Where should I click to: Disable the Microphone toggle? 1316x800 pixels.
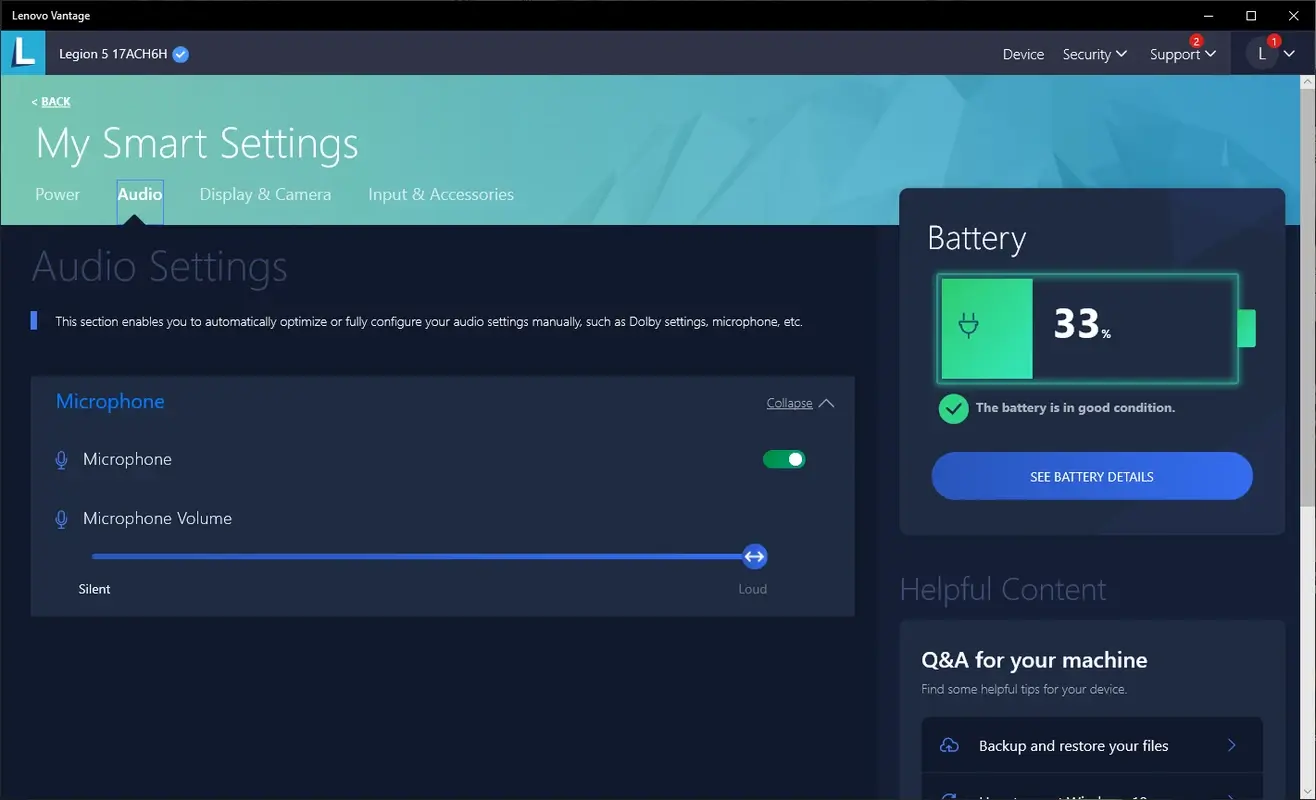coord(783,459)
